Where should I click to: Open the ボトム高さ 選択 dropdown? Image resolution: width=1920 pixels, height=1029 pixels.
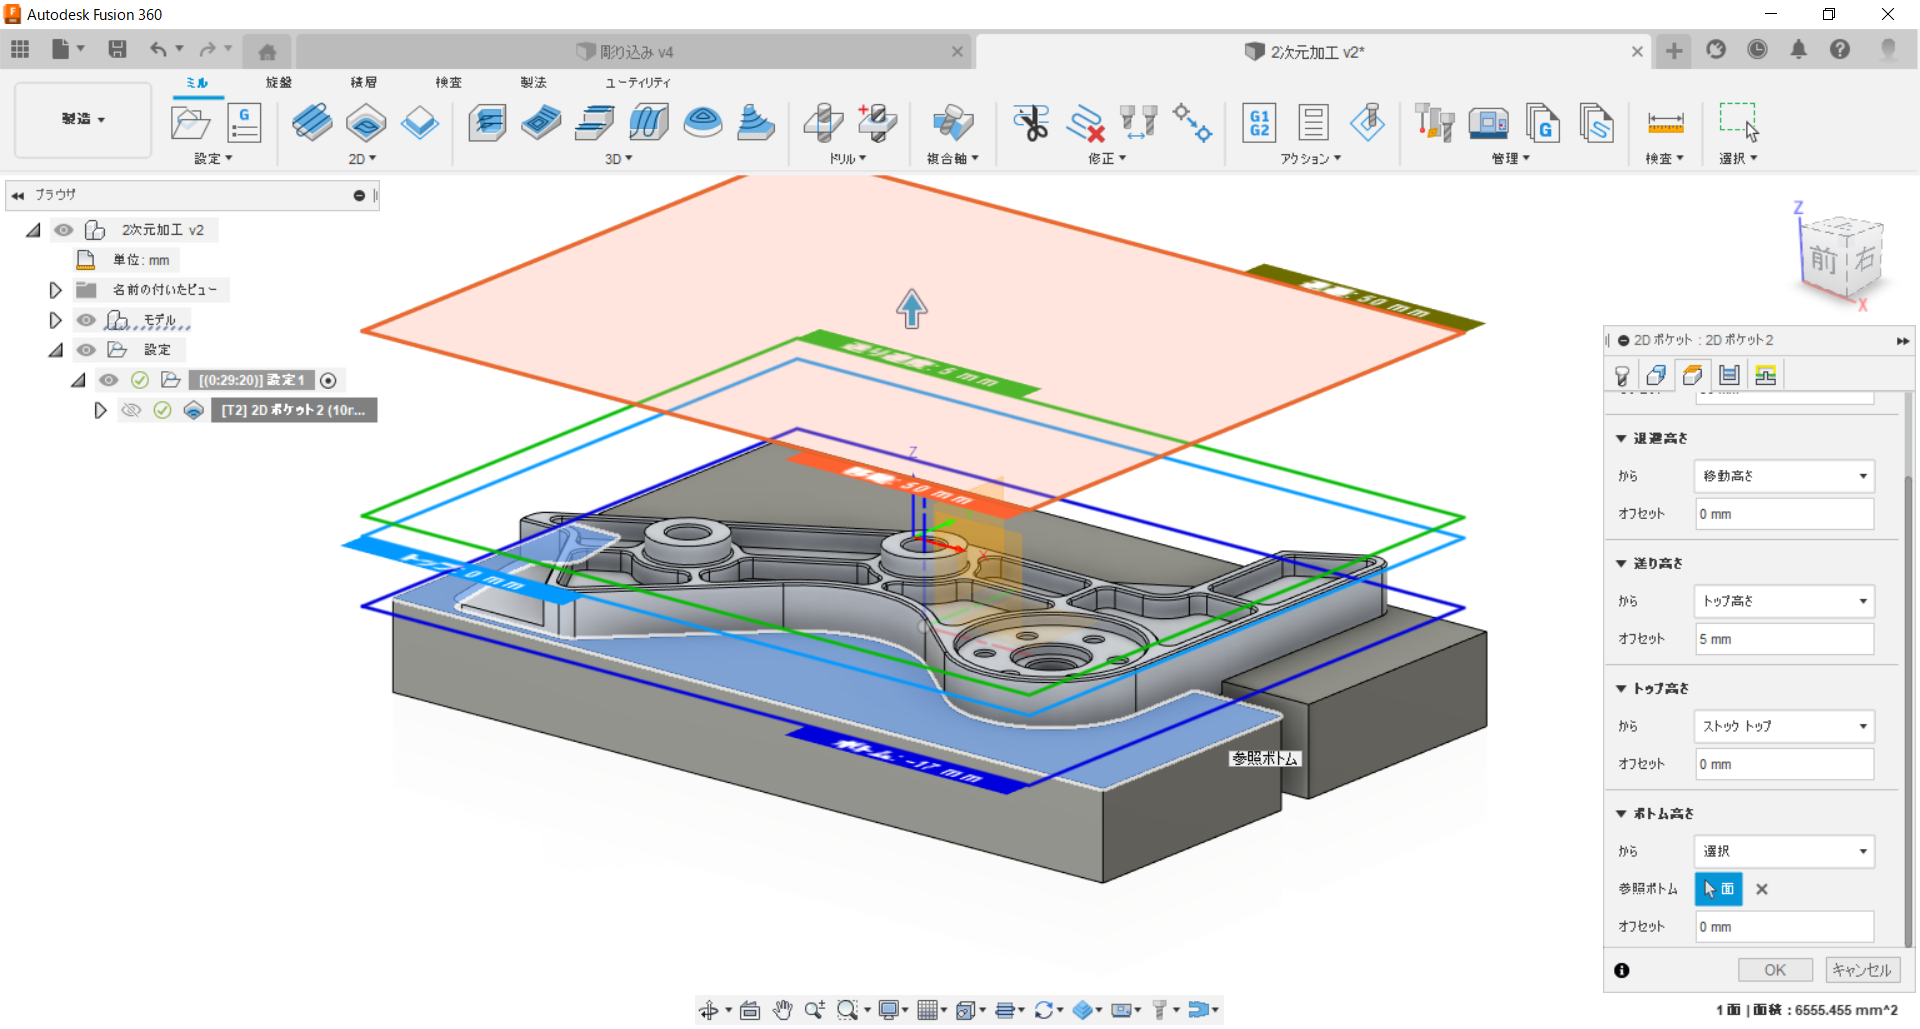pos(1783,851)
